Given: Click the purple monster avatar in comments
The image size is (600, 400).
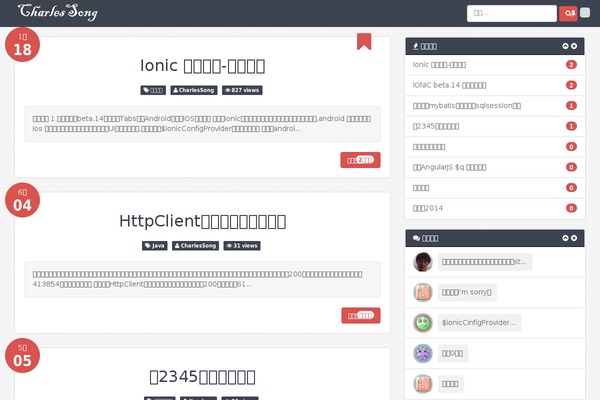Looking at the screenshot, I should tap(423, 353).
